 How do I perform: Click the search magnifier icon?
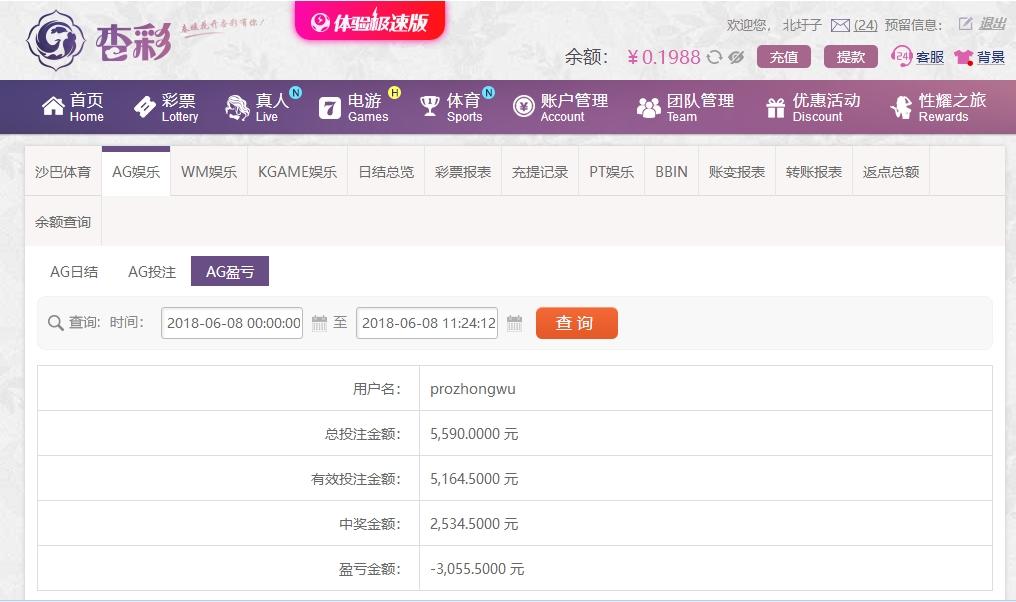tap(56, 323)
